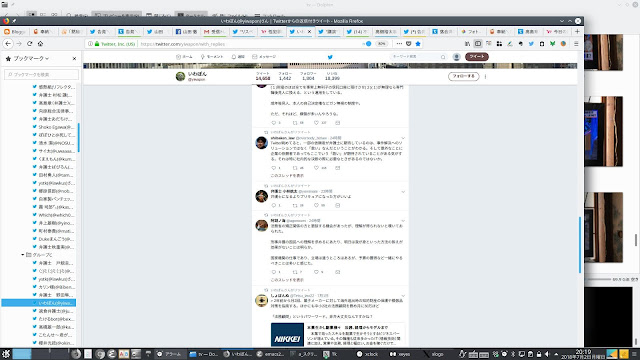Like the 弁護士 小林航太 tweet

point(316,205)
